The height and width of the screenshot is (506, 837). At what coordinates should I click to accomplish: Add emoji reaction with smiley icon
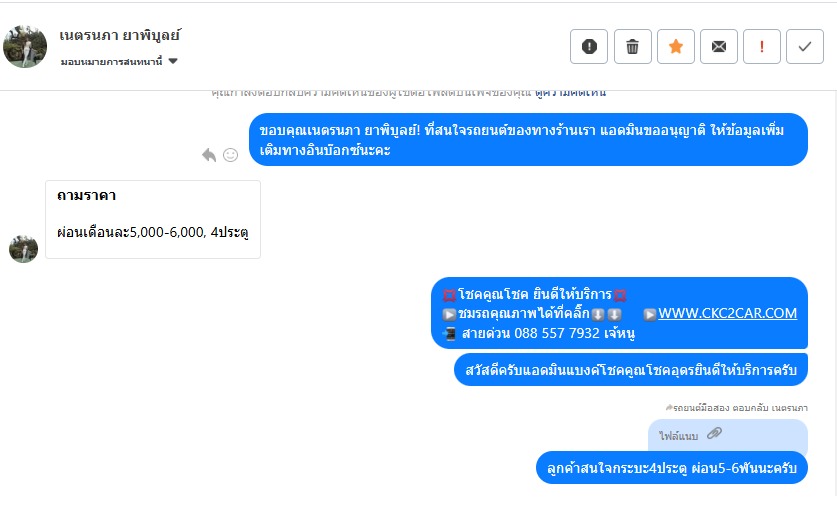tap(231, 155)
